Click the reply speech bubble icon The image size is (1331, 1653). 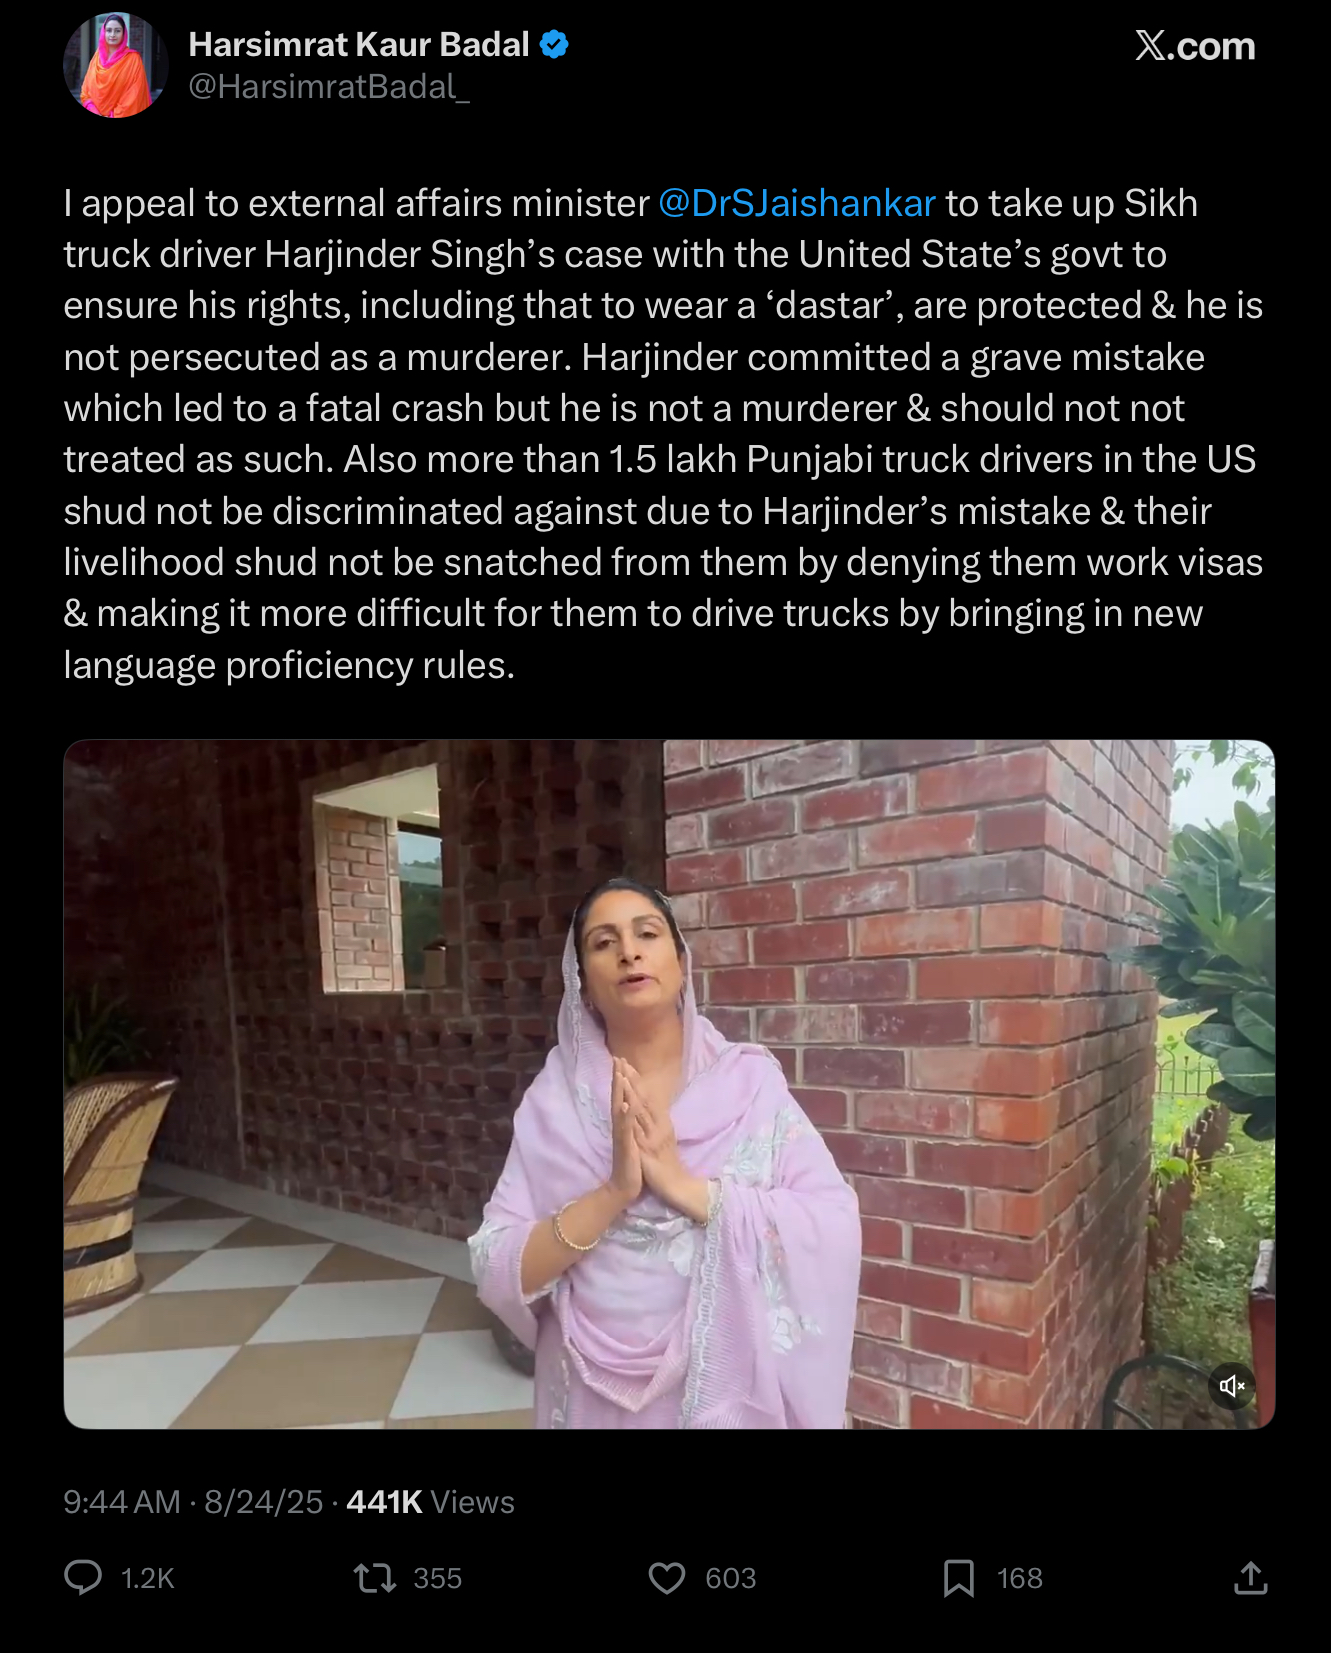[83, 1578]
